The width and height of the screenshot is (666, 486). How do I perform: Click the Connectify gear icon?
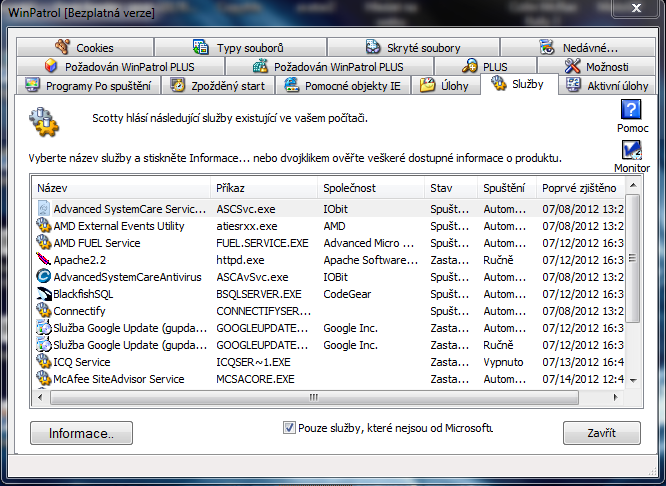[x=43, y=311]
